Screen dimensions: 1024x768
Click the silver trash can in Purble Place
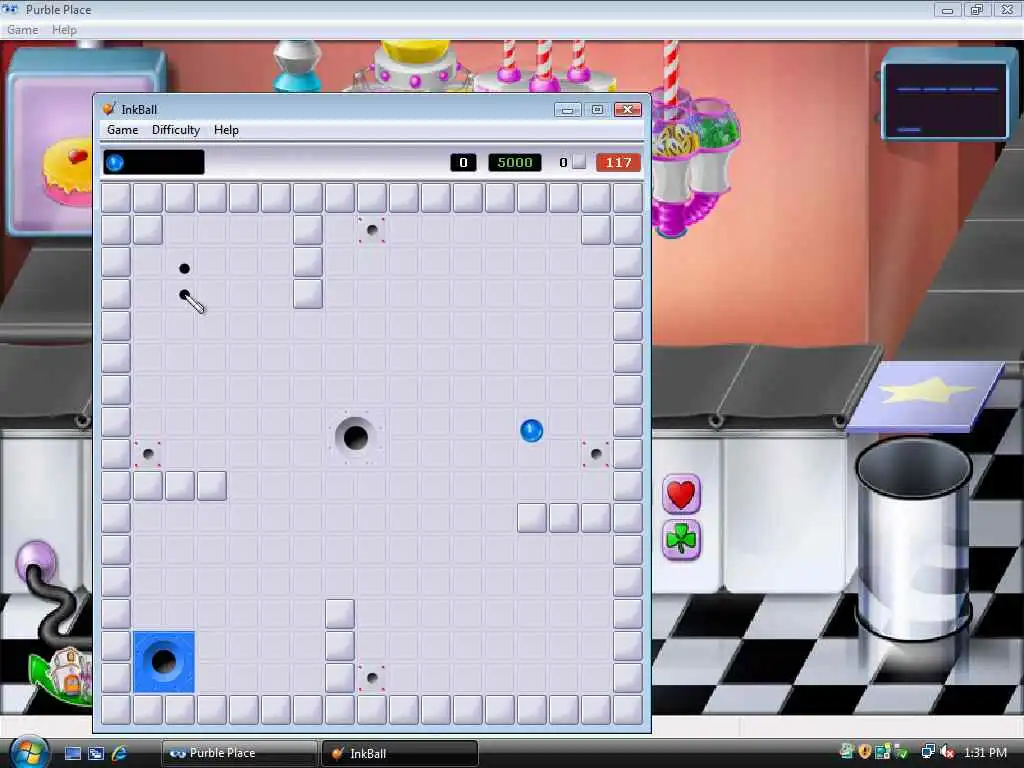click(913, 541)
